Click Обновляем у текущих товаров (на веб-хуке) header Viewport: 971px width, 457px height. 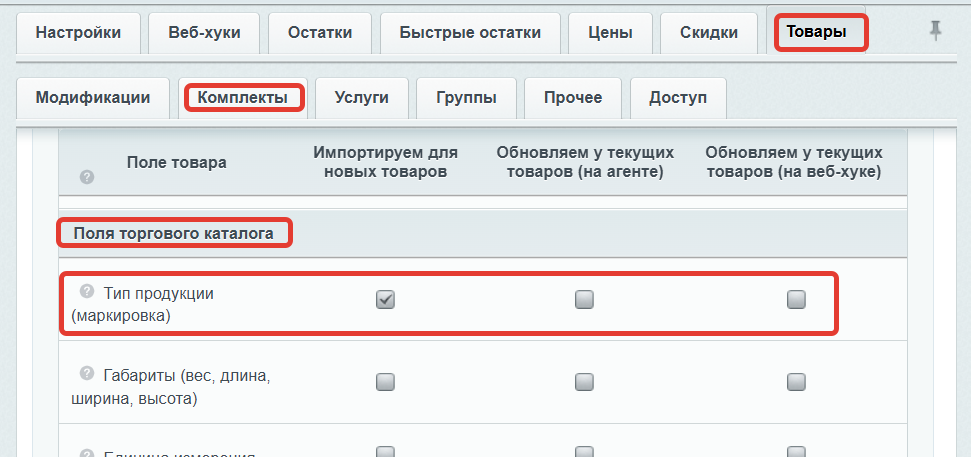(x=794, y=162)
